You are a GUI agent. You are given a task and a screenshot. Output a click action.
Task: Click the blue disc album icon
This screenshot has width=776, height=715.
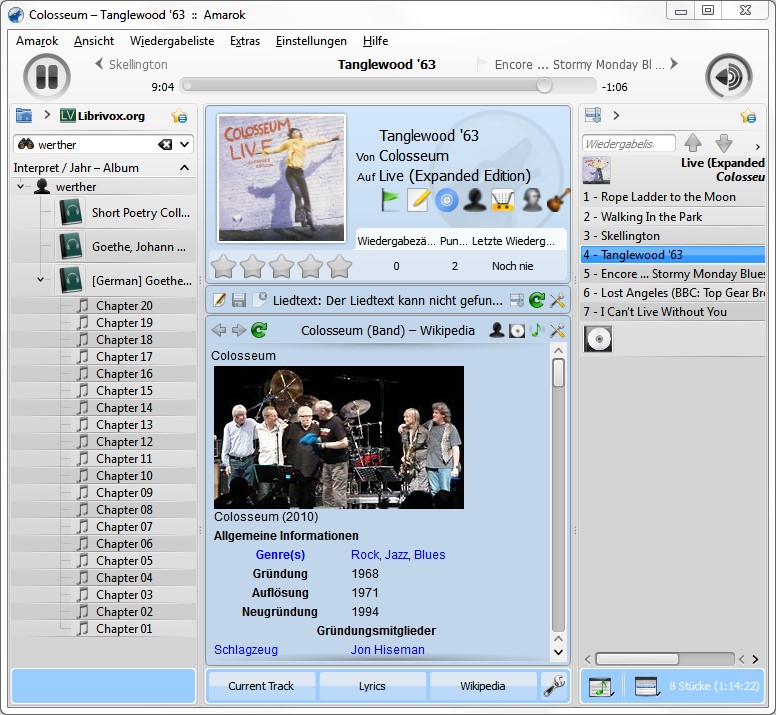(x=447, y=200)
